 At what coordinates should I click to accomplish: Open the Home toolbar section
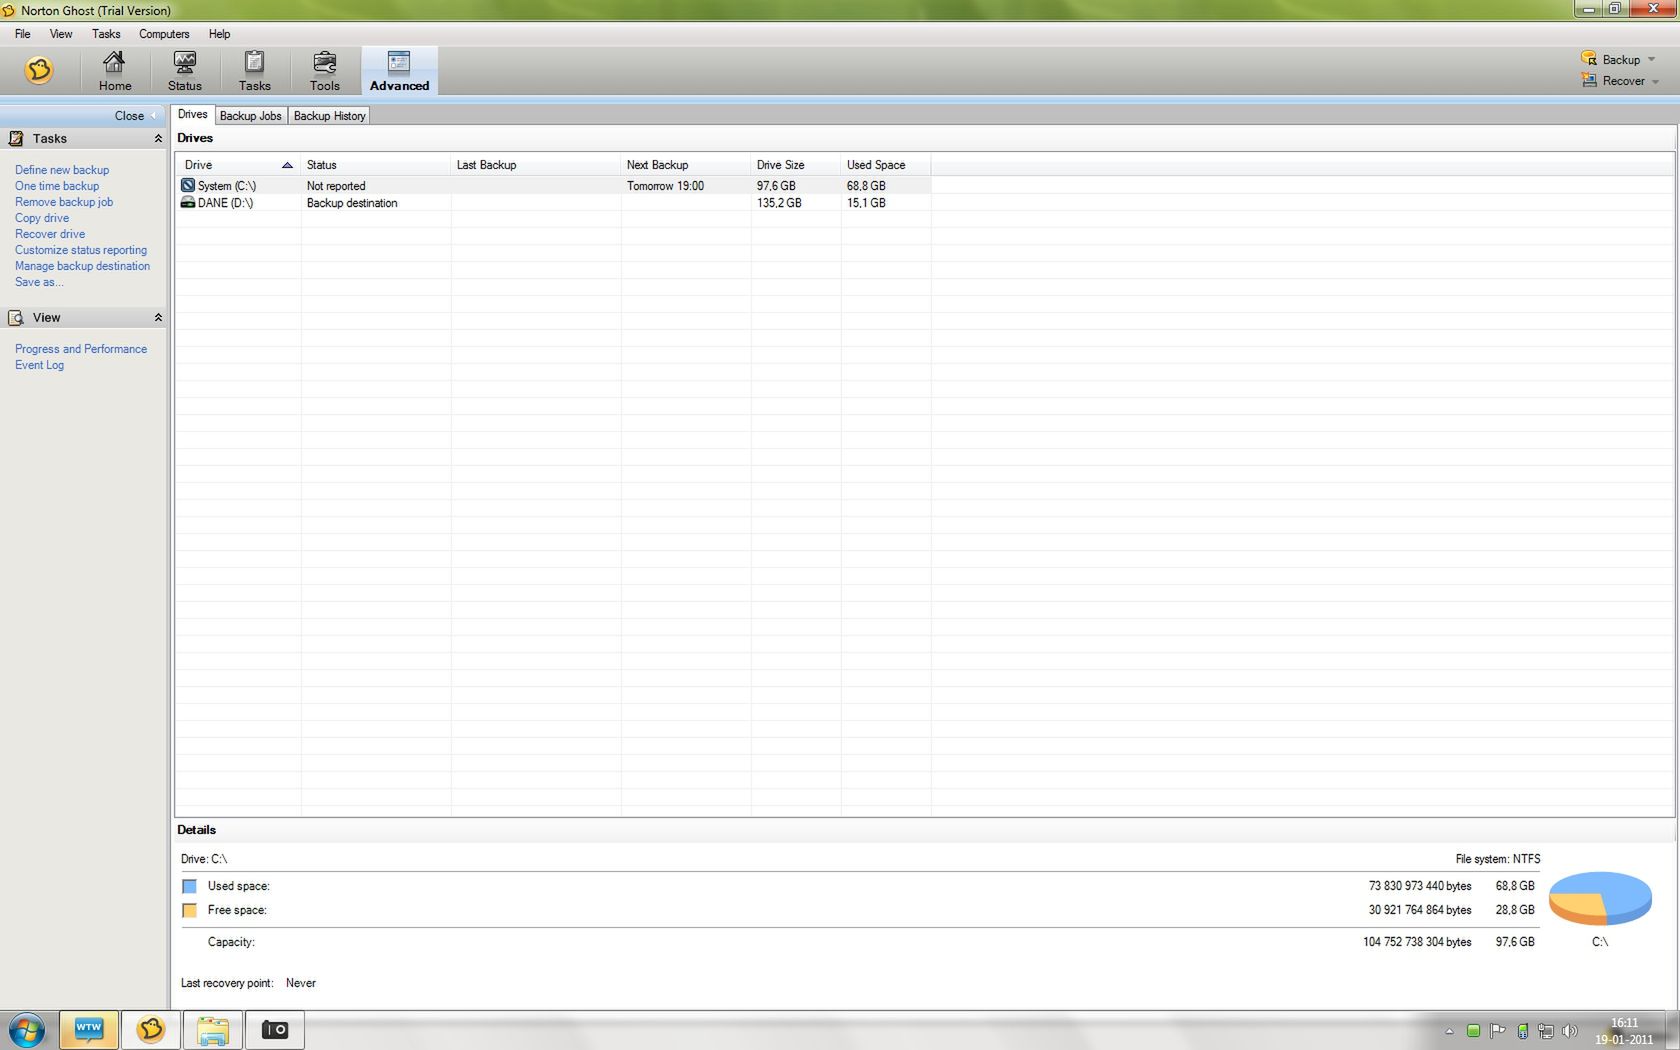click(115, 71)
